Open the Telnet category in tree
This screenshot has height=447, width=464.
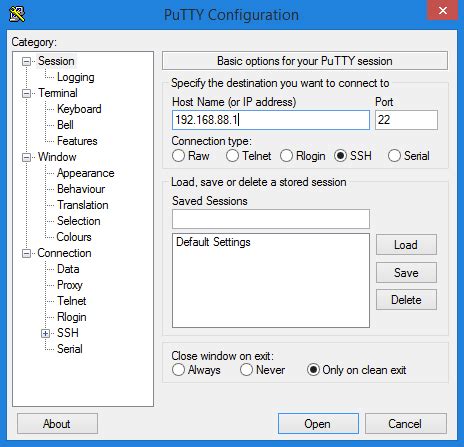72,301
